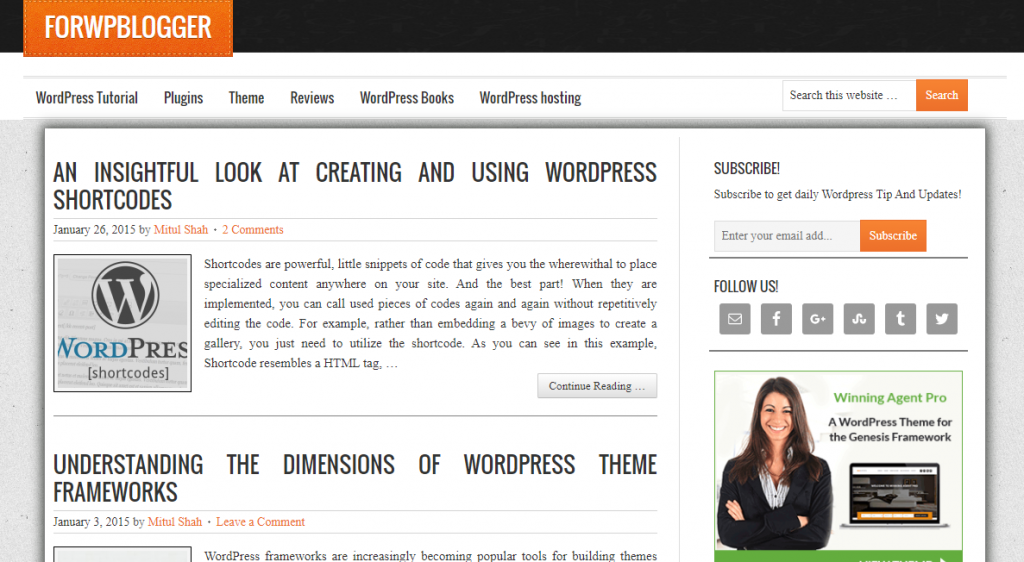
Task: Open the Reviews menu item
Action: point(312,98)
